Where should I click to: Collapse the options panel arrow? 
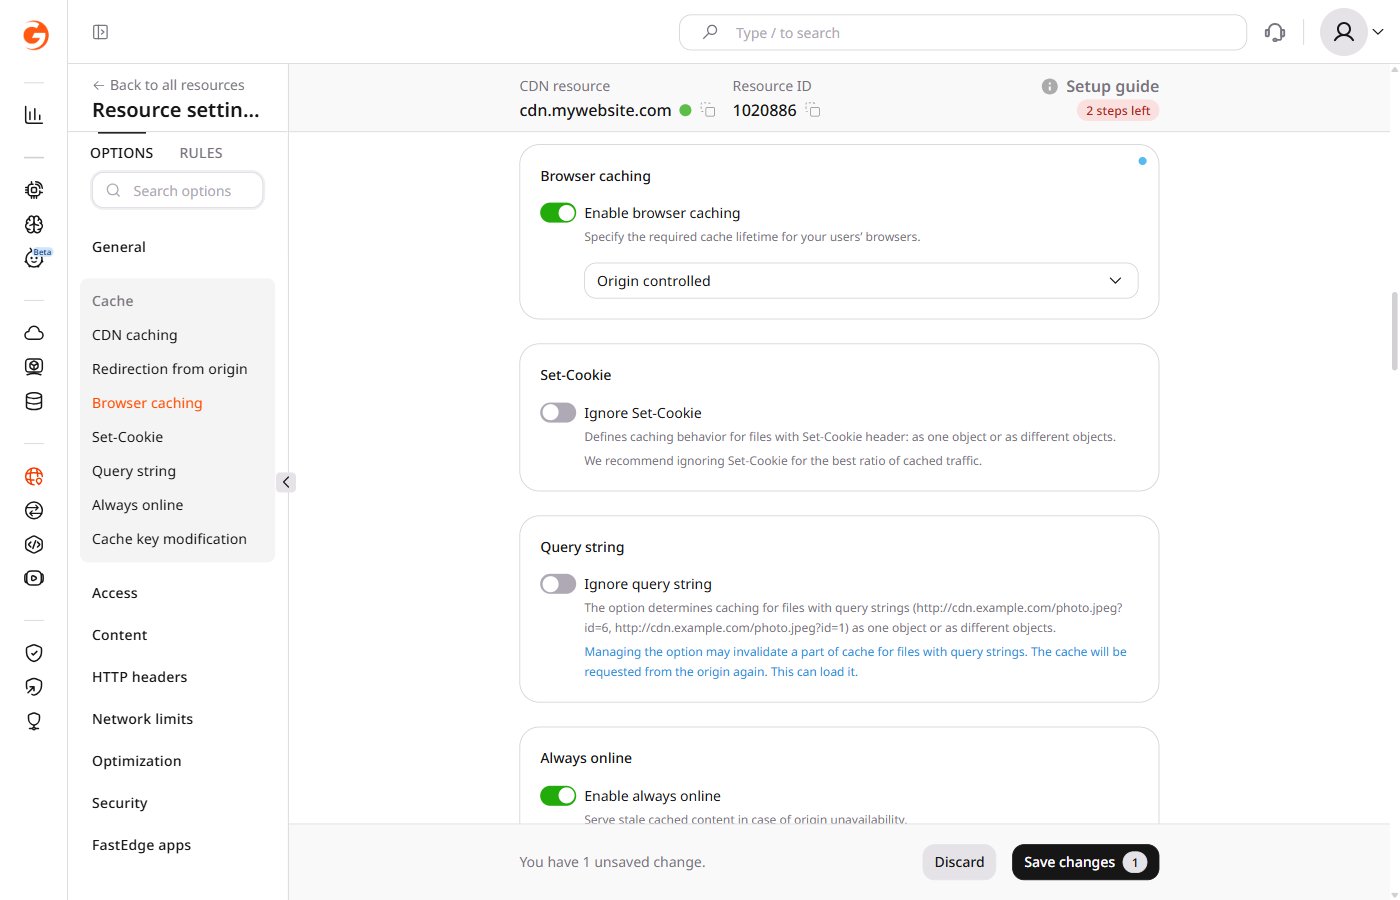point(286,482)
